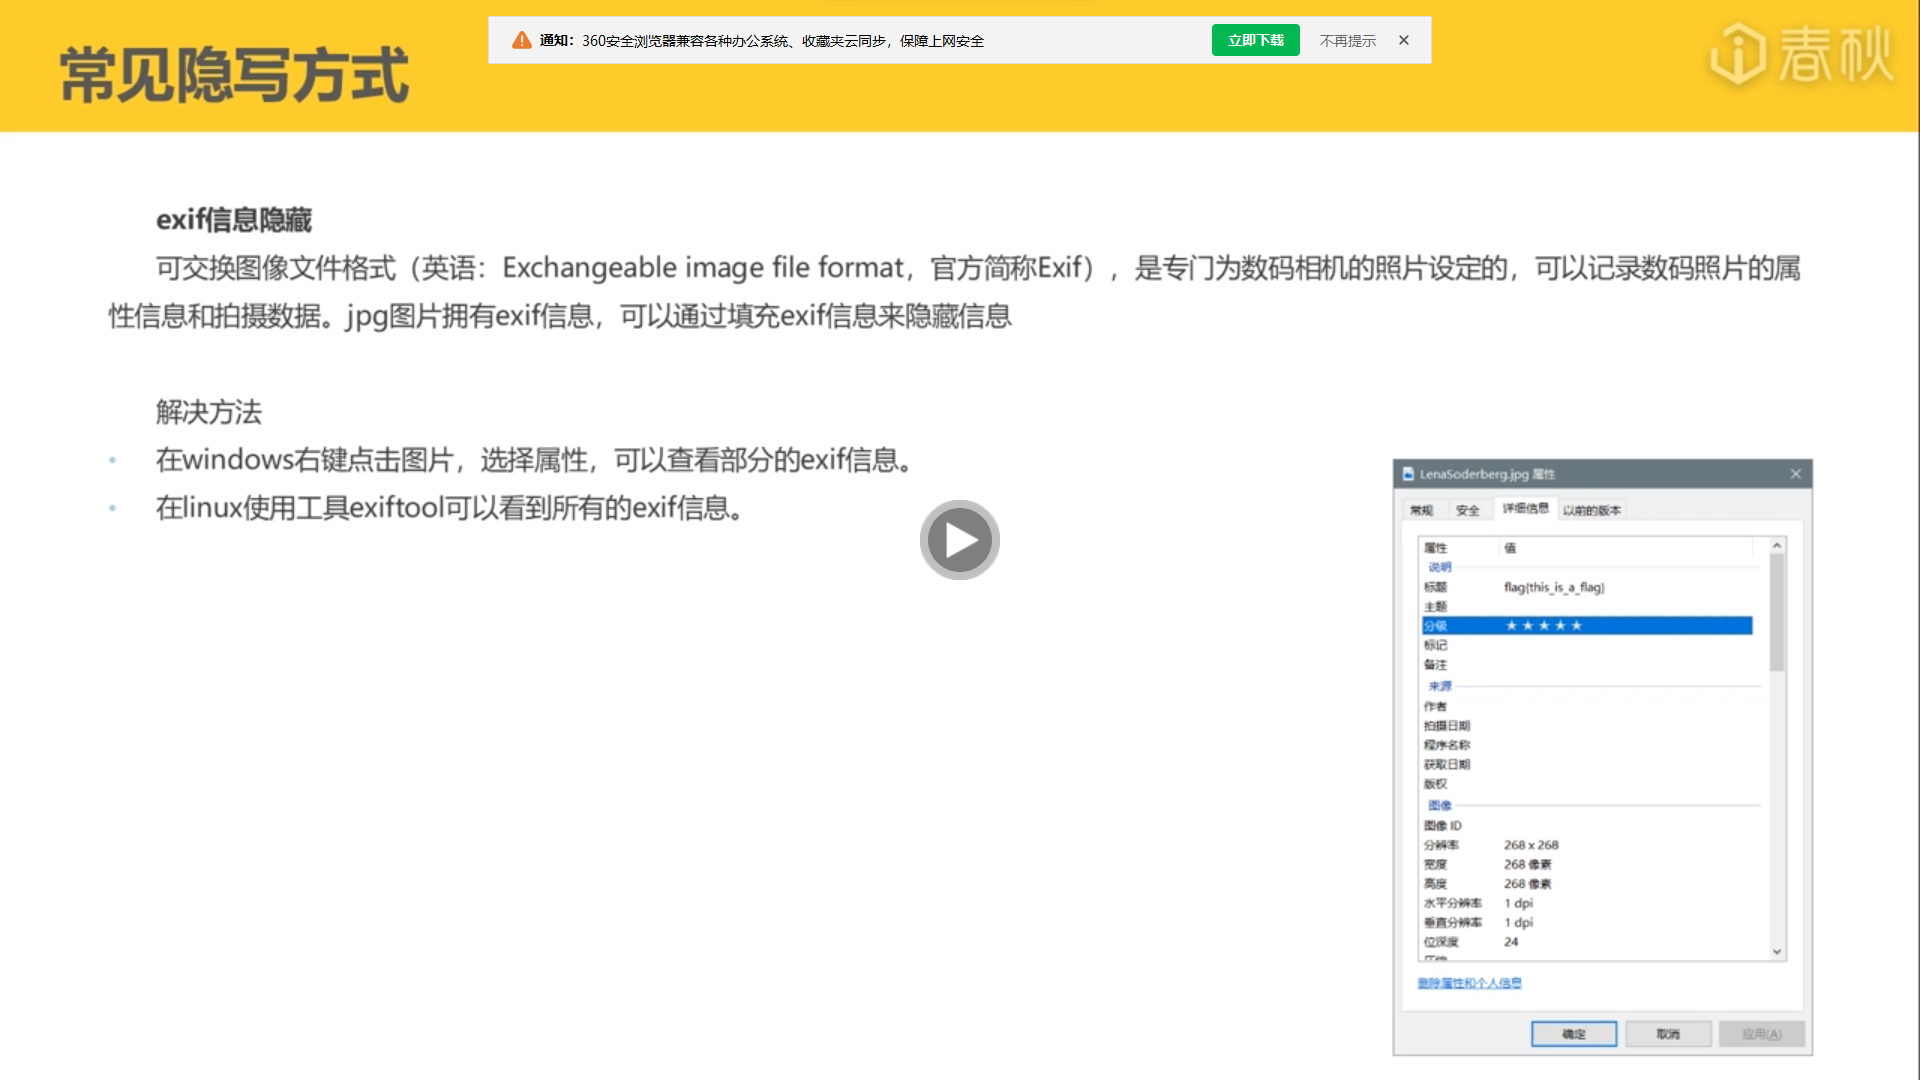The width and height of the screenshot is (1920, 1080).
Task: Close the 360 browser notification bar
Action: [1404, 40]
